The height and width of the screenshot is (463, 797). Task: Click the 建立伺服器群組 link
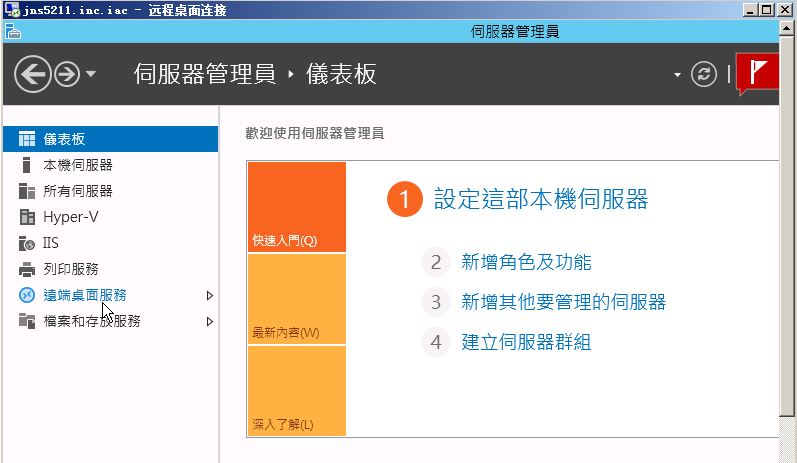(x=526, y=342)
